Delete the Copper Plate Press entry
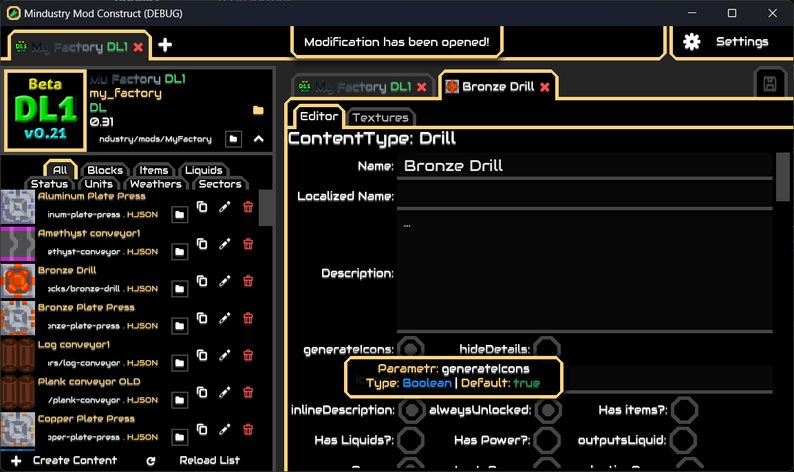Screen dimensions: 794x472 [x=248, y=429]
